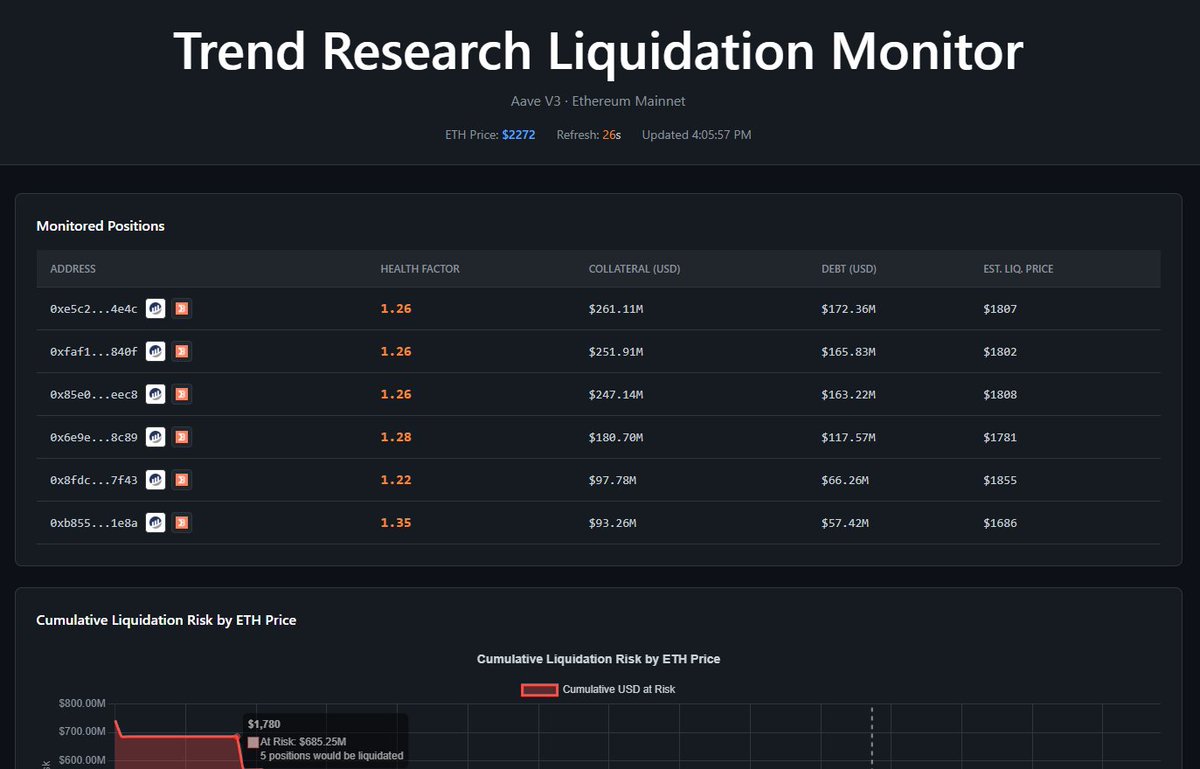Screen dimensions: 1200x769
Task: Click health factor 1.22 value
Action: (x=396, y=480)
